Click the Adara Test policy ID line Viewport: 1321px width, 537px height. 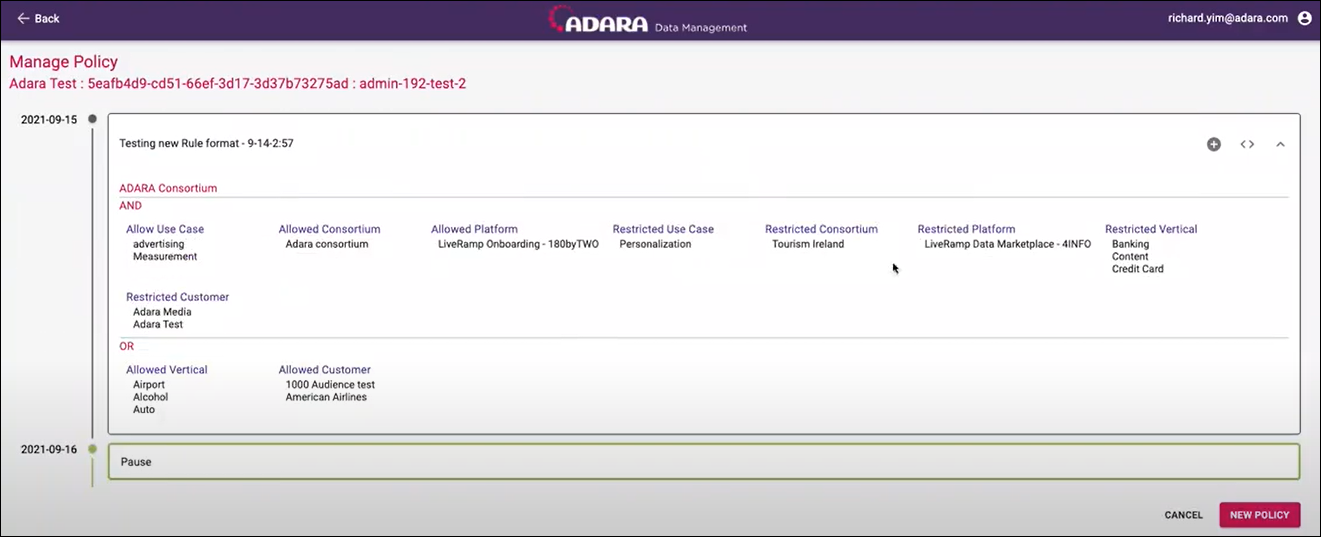(238, 84)
